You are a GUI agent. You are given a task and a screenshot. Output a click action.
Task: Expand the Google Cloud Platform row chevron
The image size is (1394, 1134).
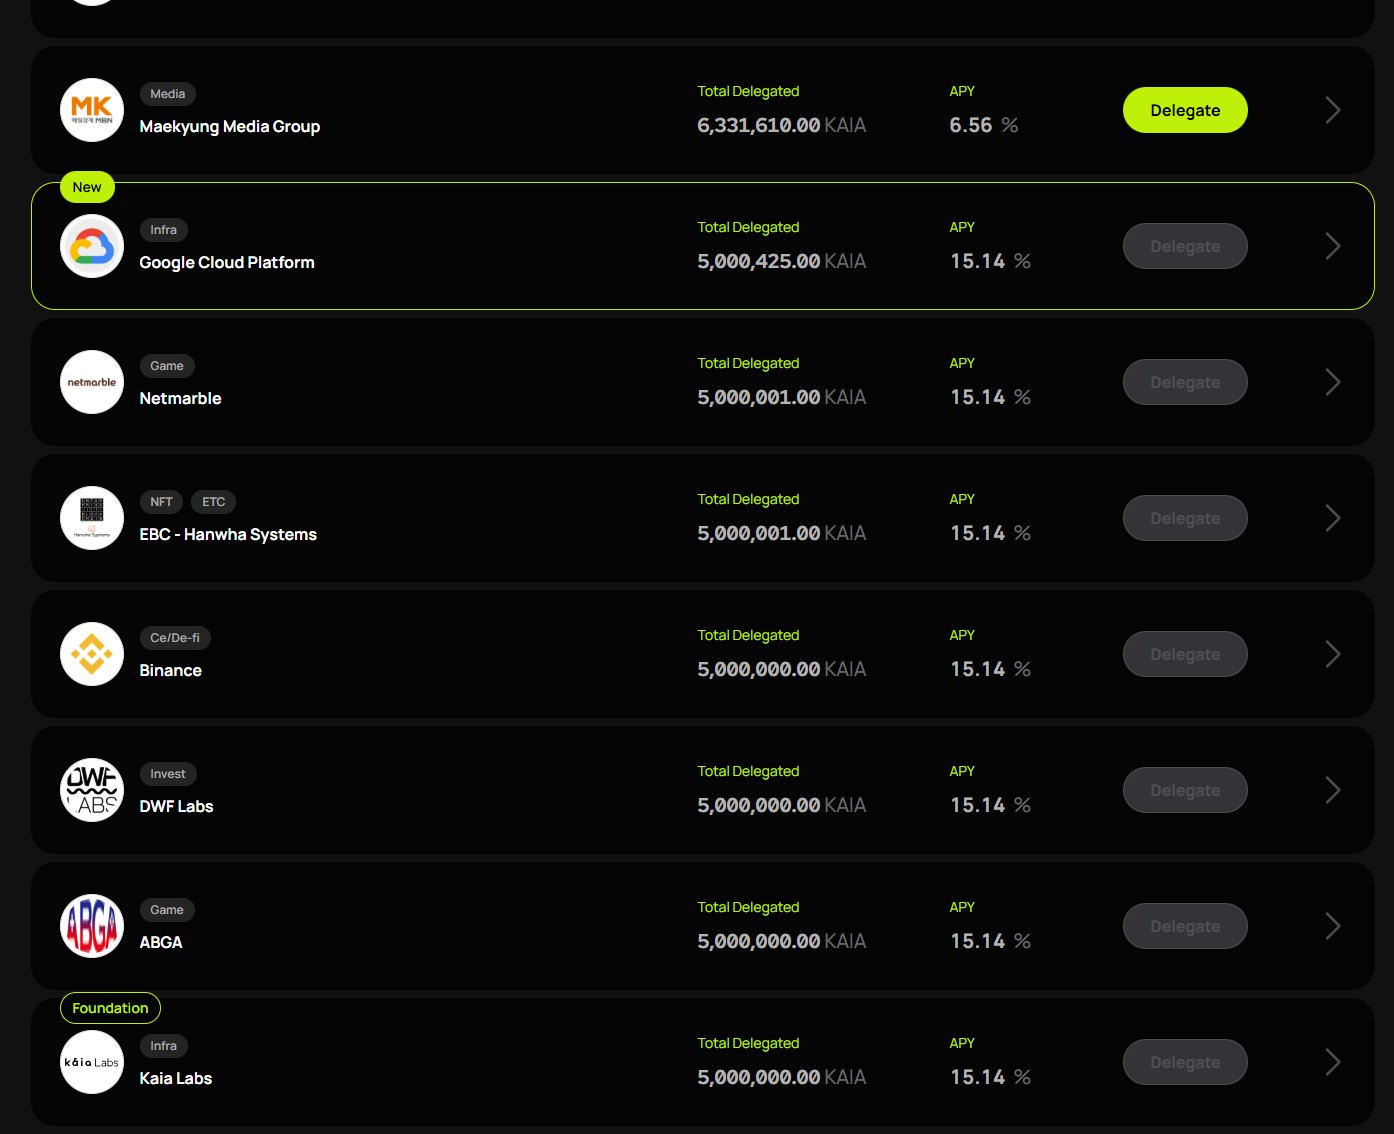(x=1332, y=246)
